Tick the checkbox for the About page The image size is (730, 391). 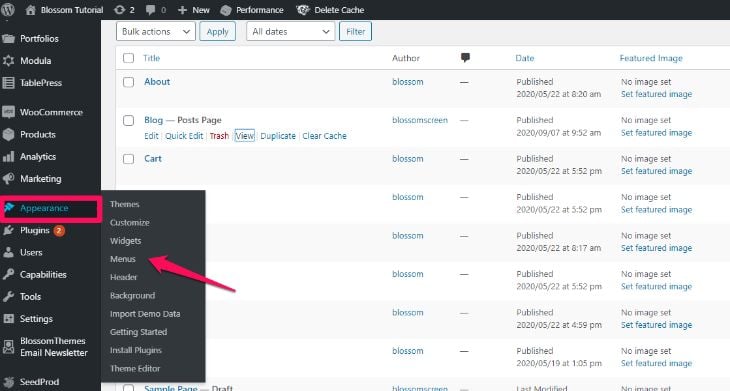point(128,82)
